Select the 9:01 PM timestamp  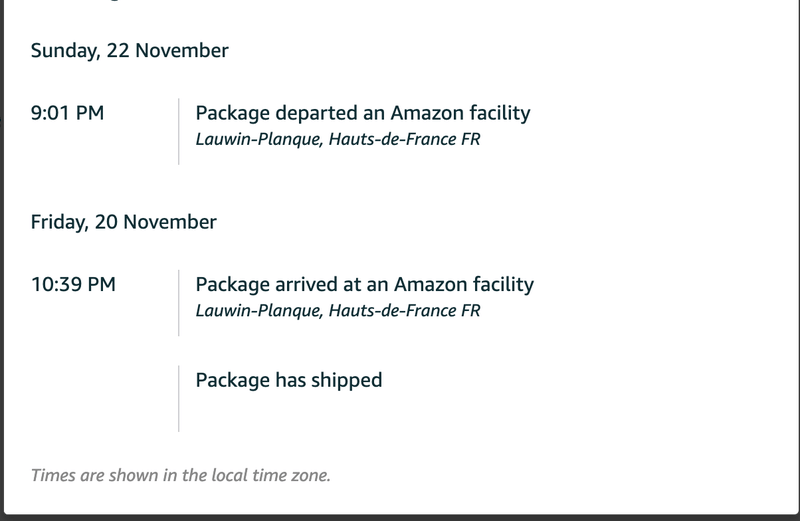[x=67, y=113]
